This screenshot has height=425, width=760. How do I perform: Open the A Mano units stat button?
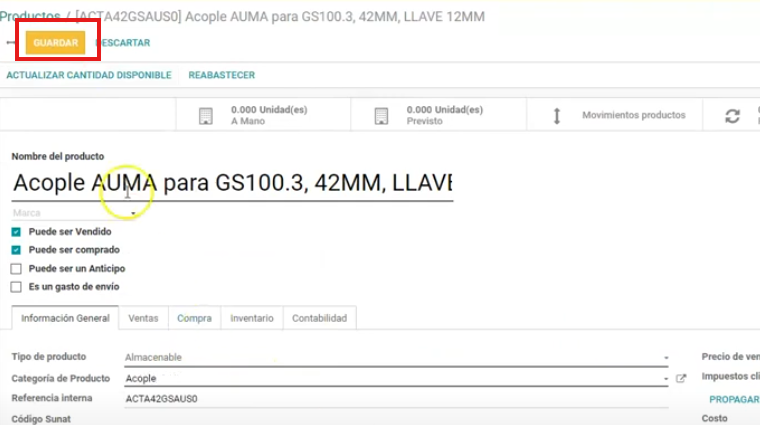click(x=263, y=115)
